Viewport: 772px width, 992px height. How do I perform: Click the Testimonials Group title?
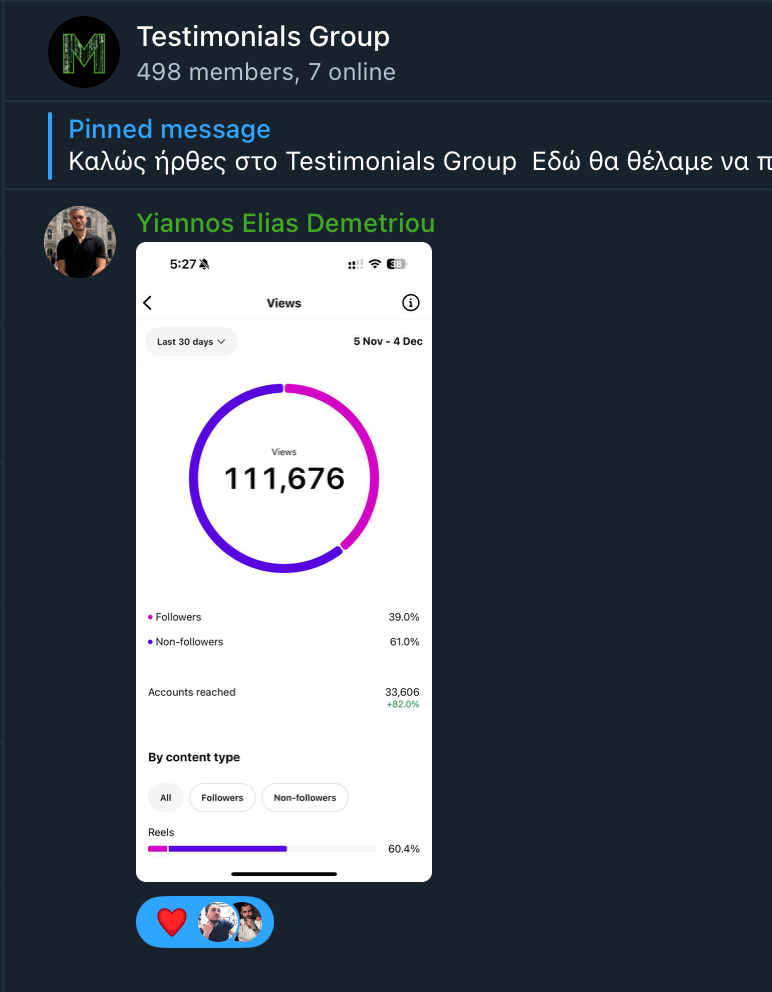pyautogui.click(x=263, y=38)
